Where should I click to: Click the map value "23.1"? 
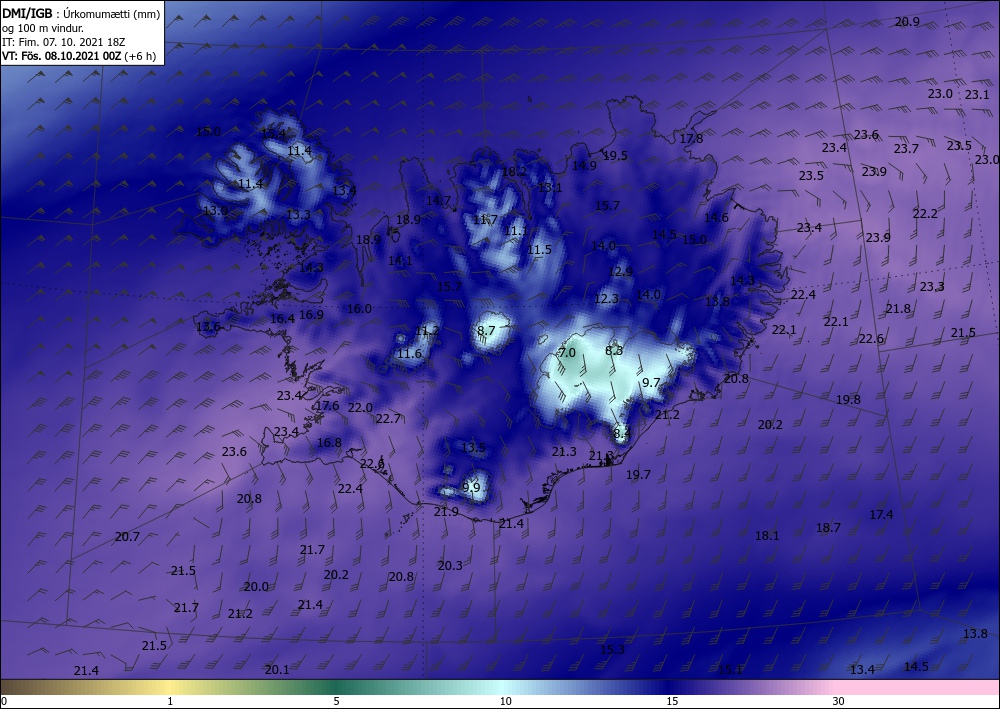pos(976,94)
